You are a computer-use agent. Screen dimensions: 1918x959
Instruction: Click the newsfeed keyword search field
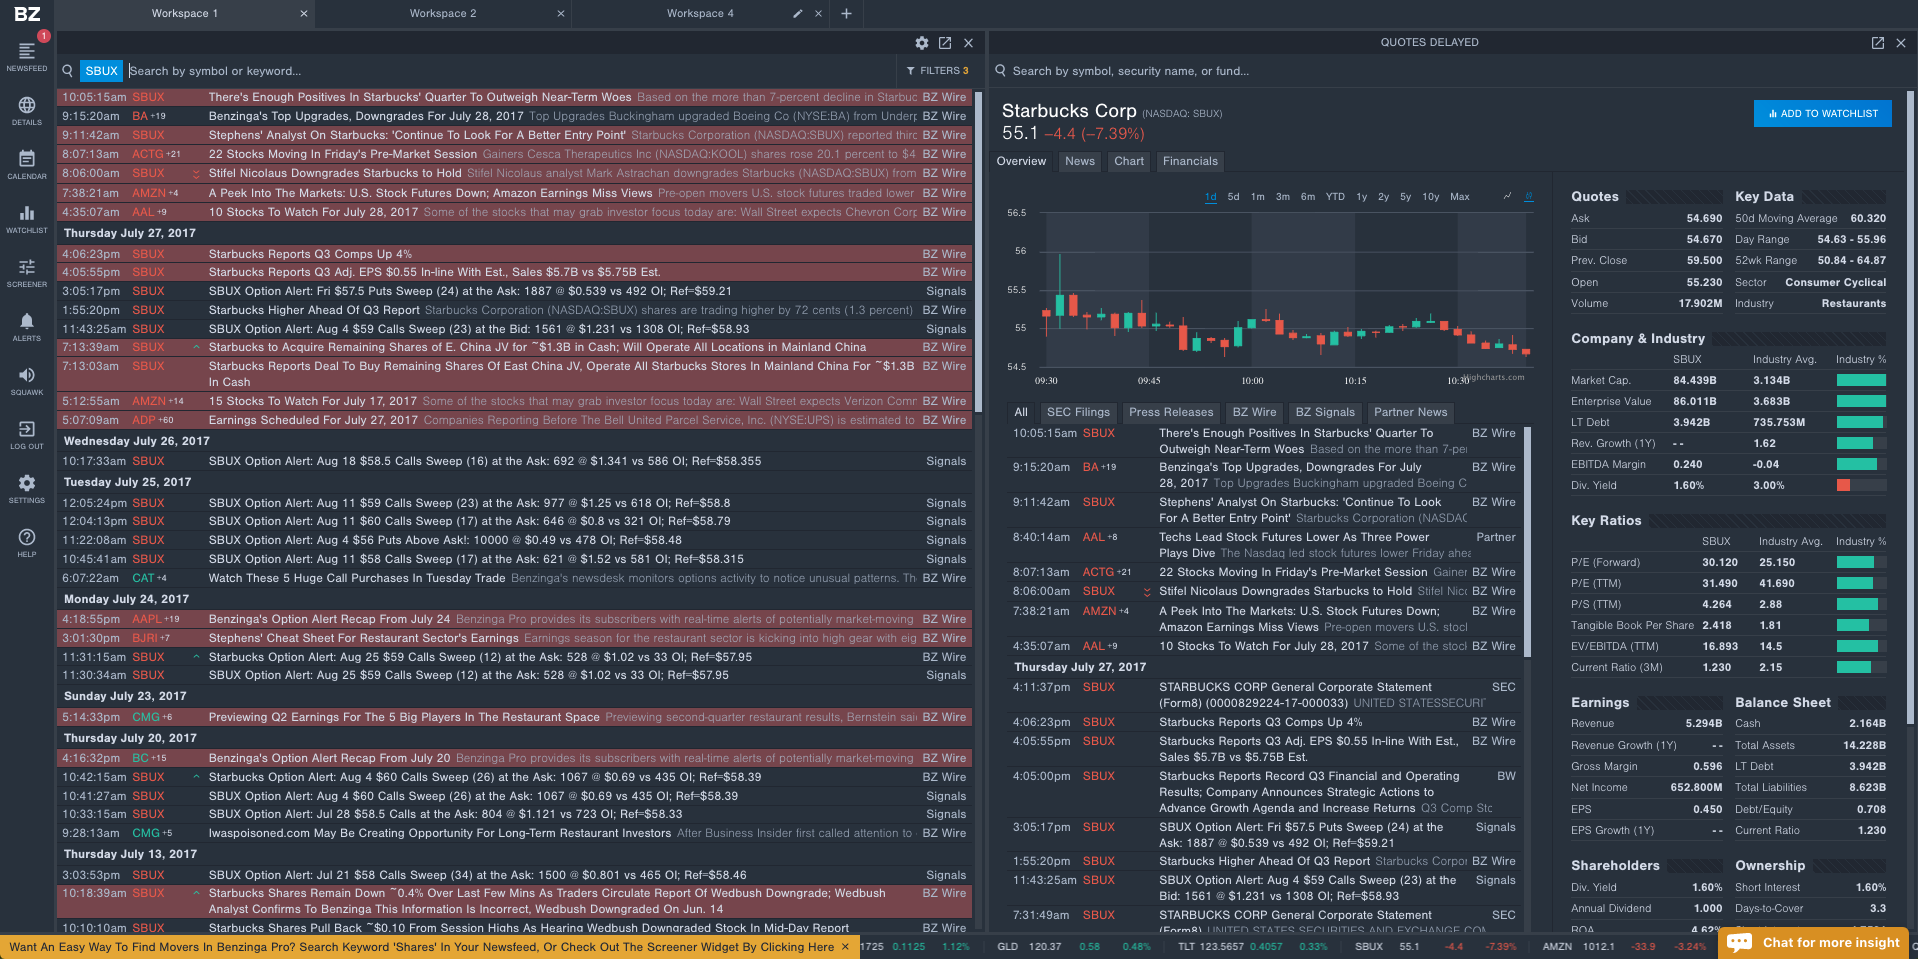[x=510, y=71]
